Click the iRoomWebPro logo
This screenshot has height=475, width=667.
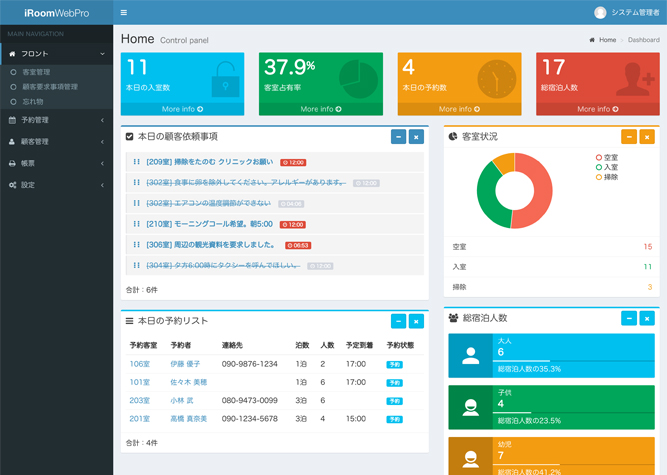(x=57, y=13)
